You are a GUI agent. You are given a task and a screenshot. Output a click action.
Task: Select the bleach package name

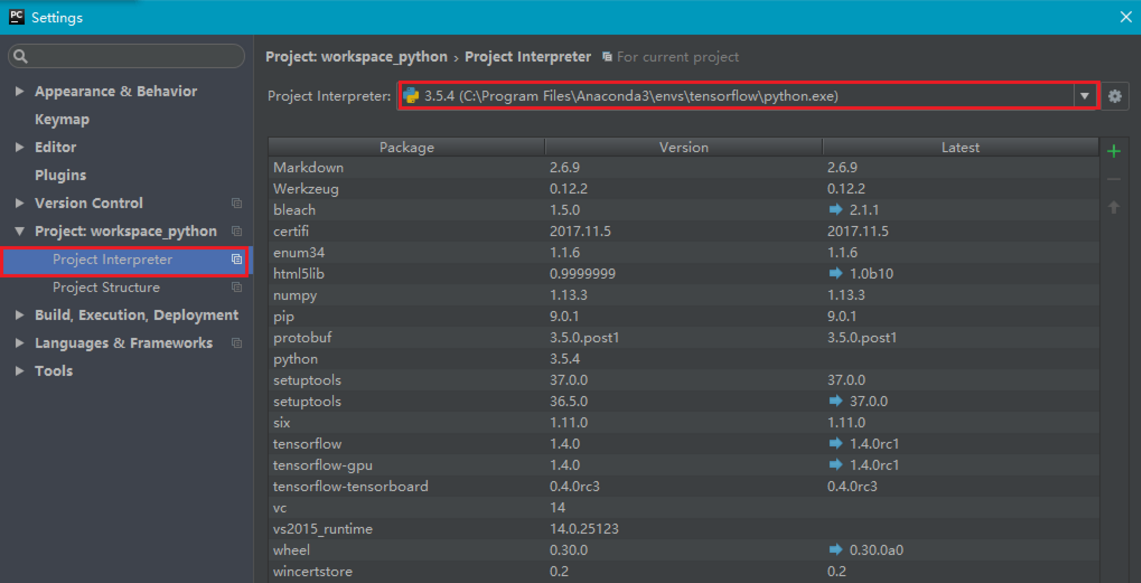pyautogui.click(x=294, y=210)
